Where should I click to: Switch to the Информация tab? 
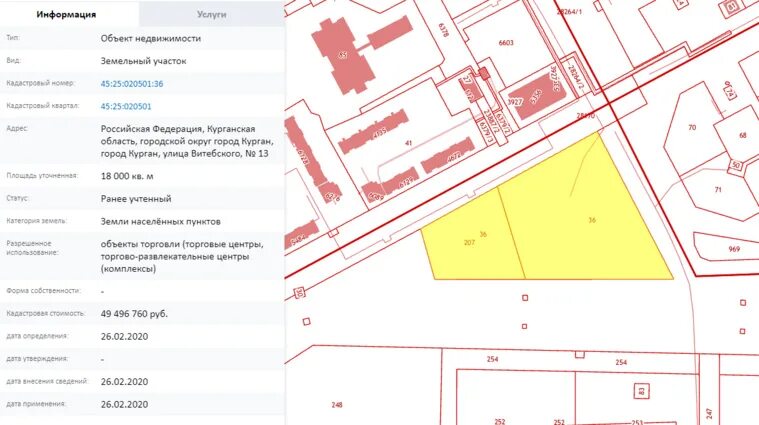[66, 14]
